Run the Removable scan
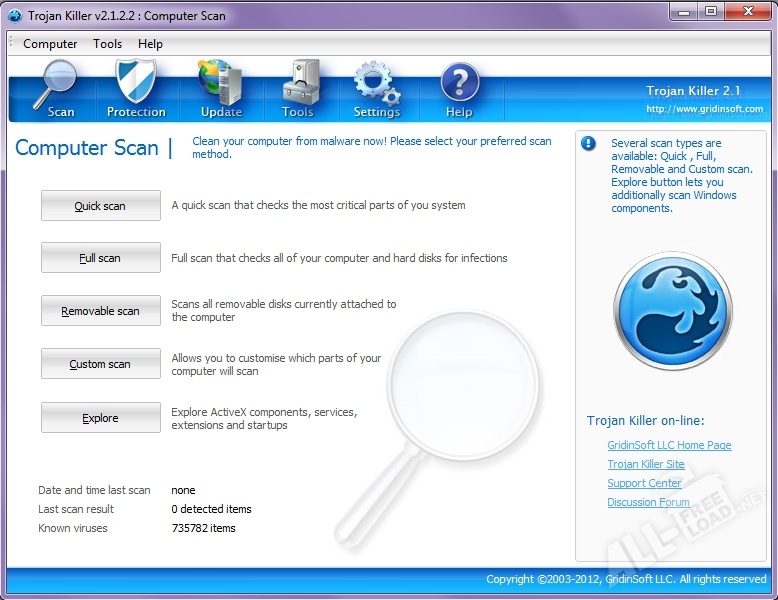The image size is (778, 600). coord(100,311)
